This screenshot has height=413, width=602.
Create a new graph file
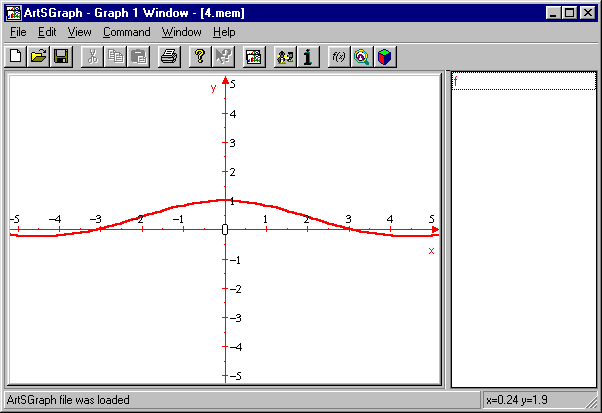[15, 57]
